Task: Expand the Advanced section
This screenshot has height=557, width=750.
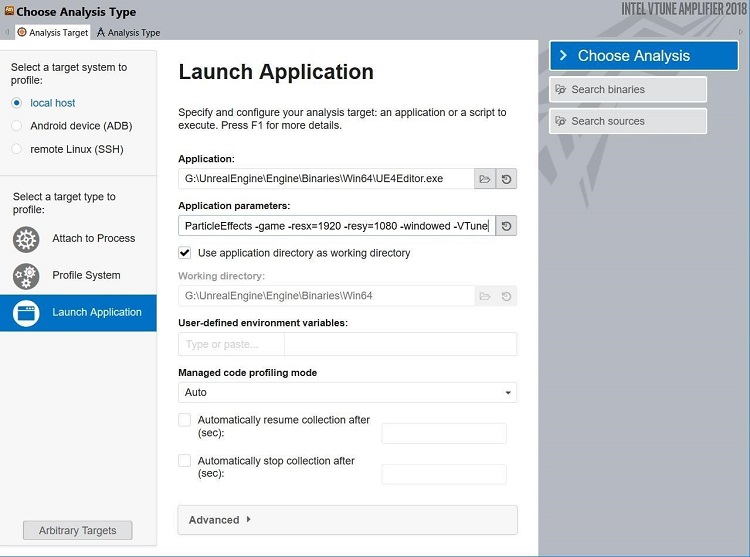Action: pyautogui.click(x=347, y=520)
